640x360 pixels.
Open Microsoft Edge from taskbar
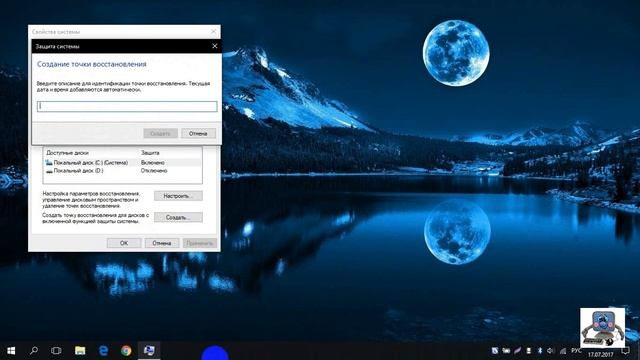point(103,351)
